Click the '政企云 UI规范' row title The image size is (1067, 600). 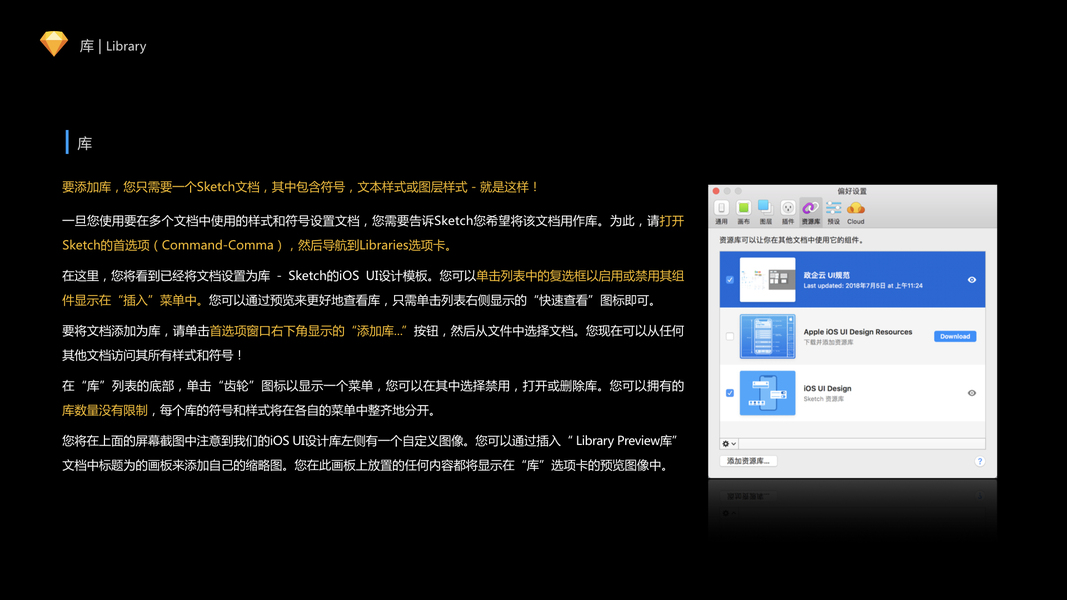point(826,276)
